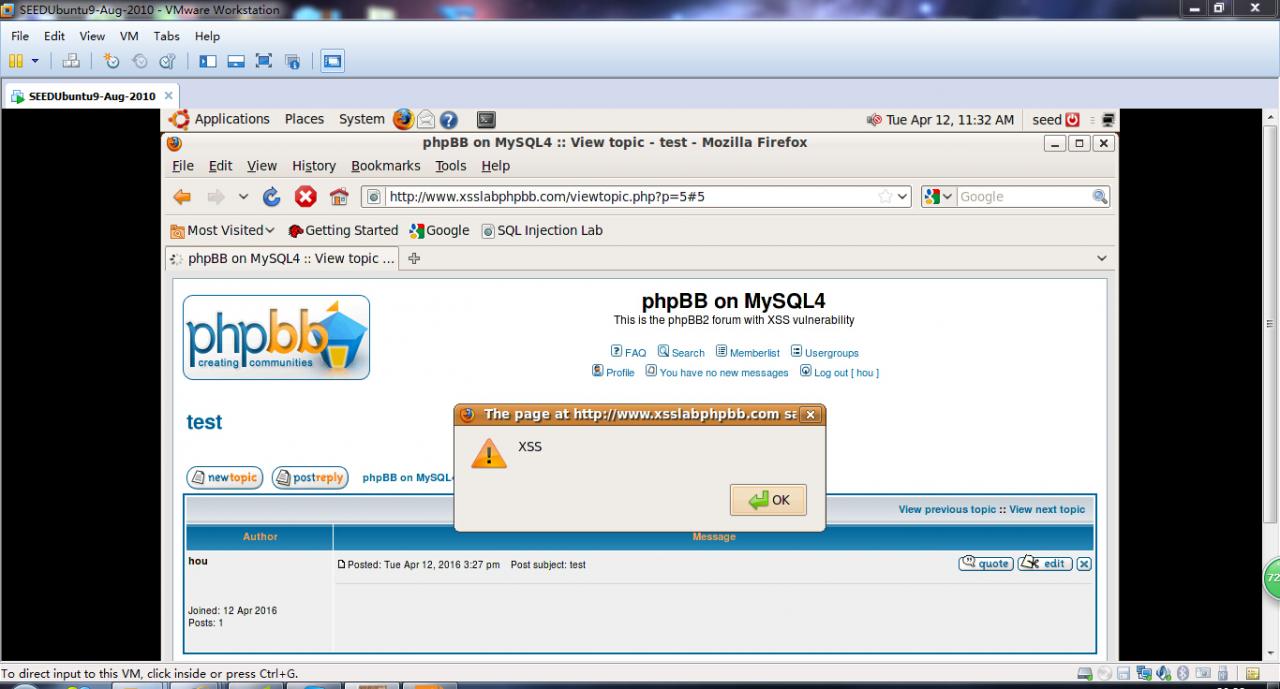Click the VMware pause (suspend) toolbar icon

click(16, 61)
